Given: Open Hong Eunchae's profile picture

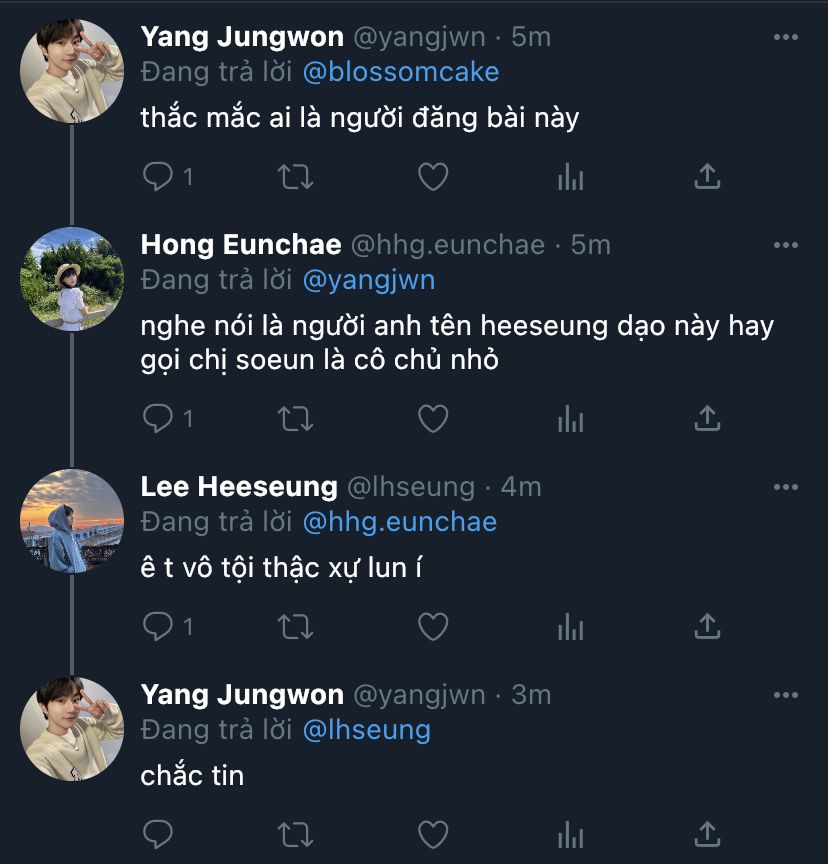Looking at the screenshot, I should click(72, 277).
